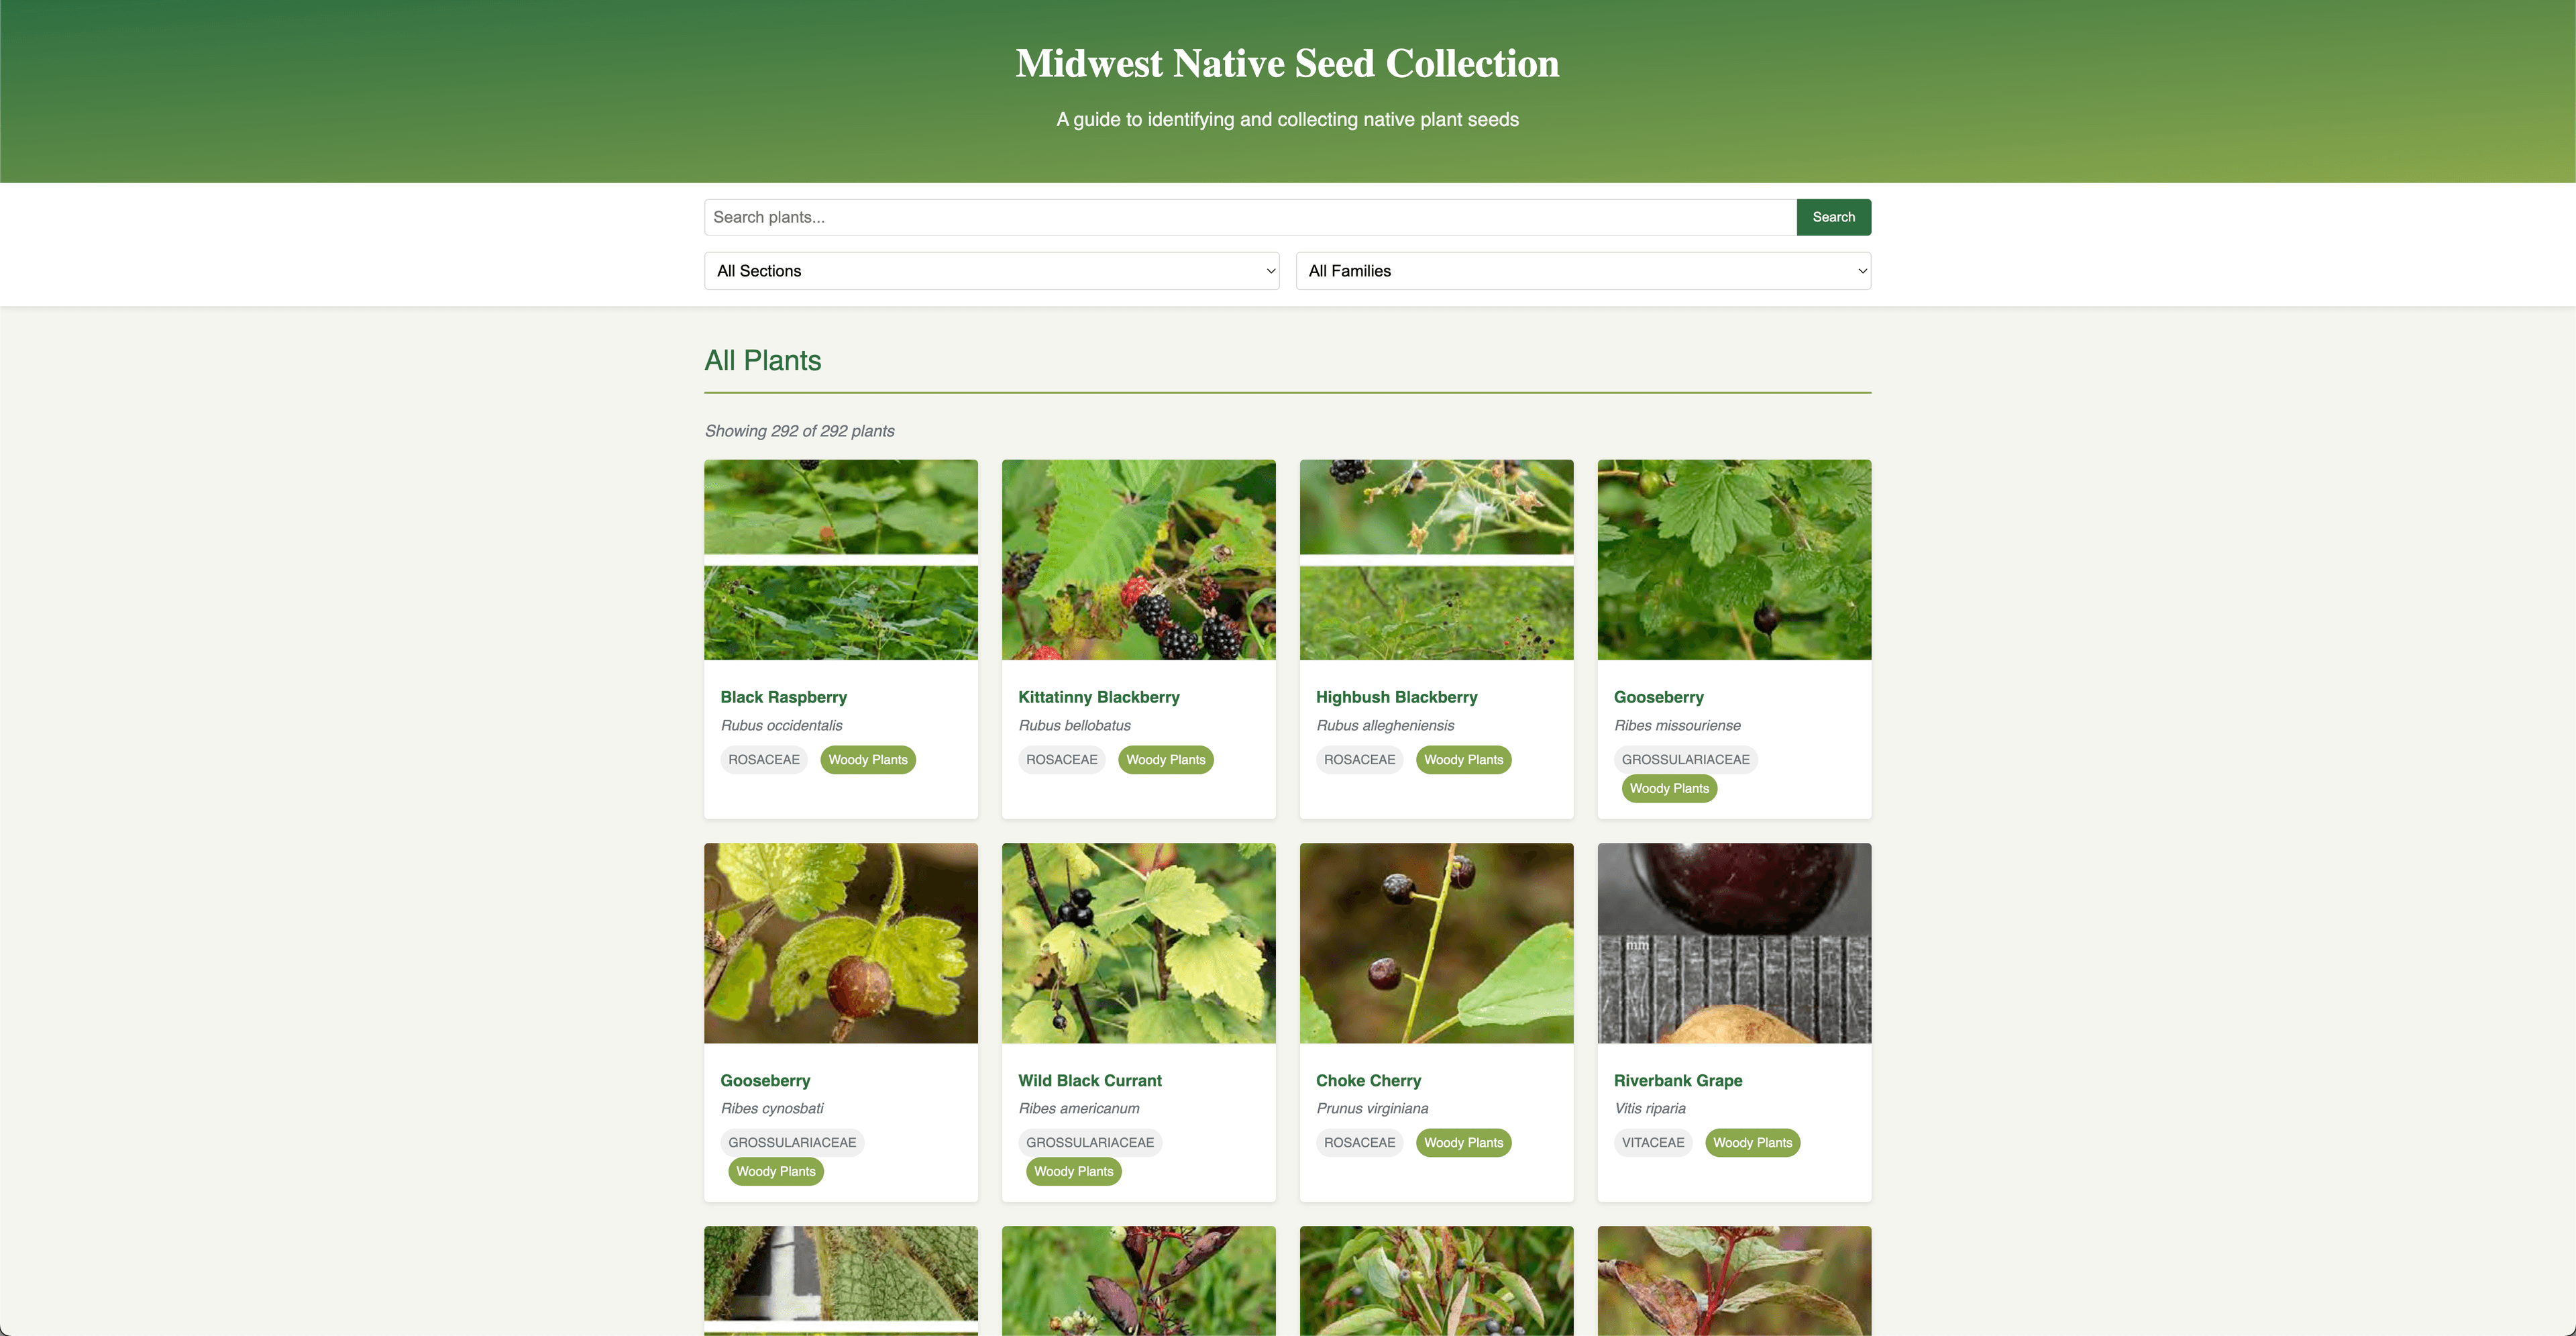
Task: Select ROSACEAE tag on Highbush Blackberry card
Action: tap(1359, 759)
